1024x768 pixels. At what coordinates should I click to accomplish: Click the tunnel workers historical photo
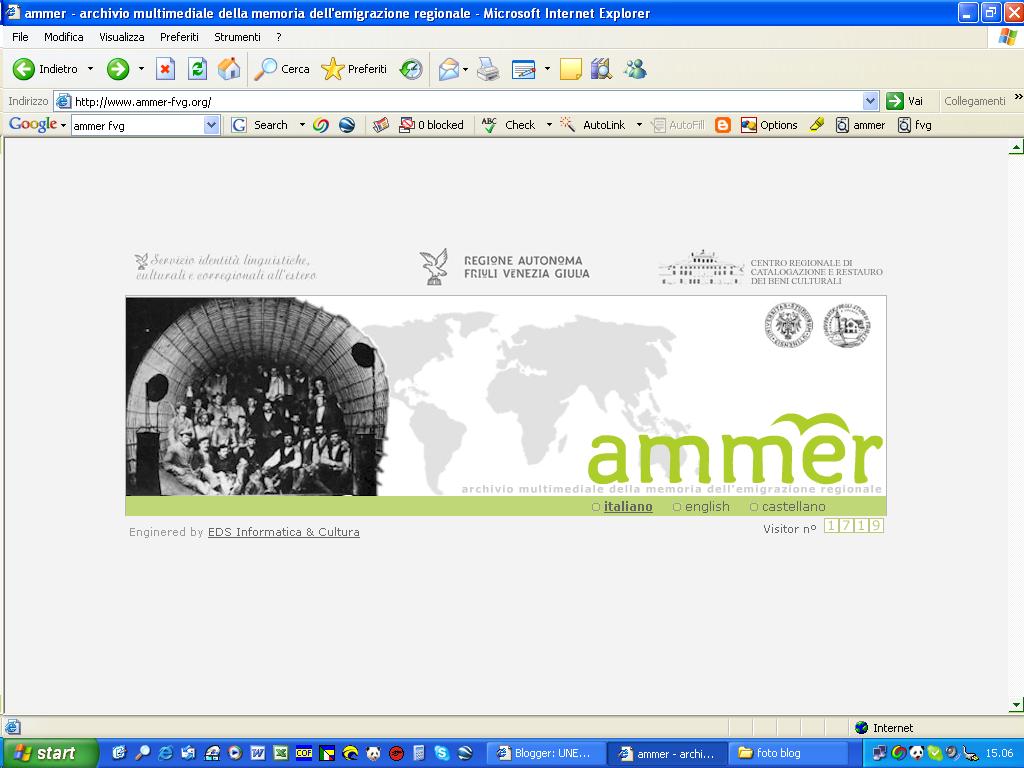point(257,396)
